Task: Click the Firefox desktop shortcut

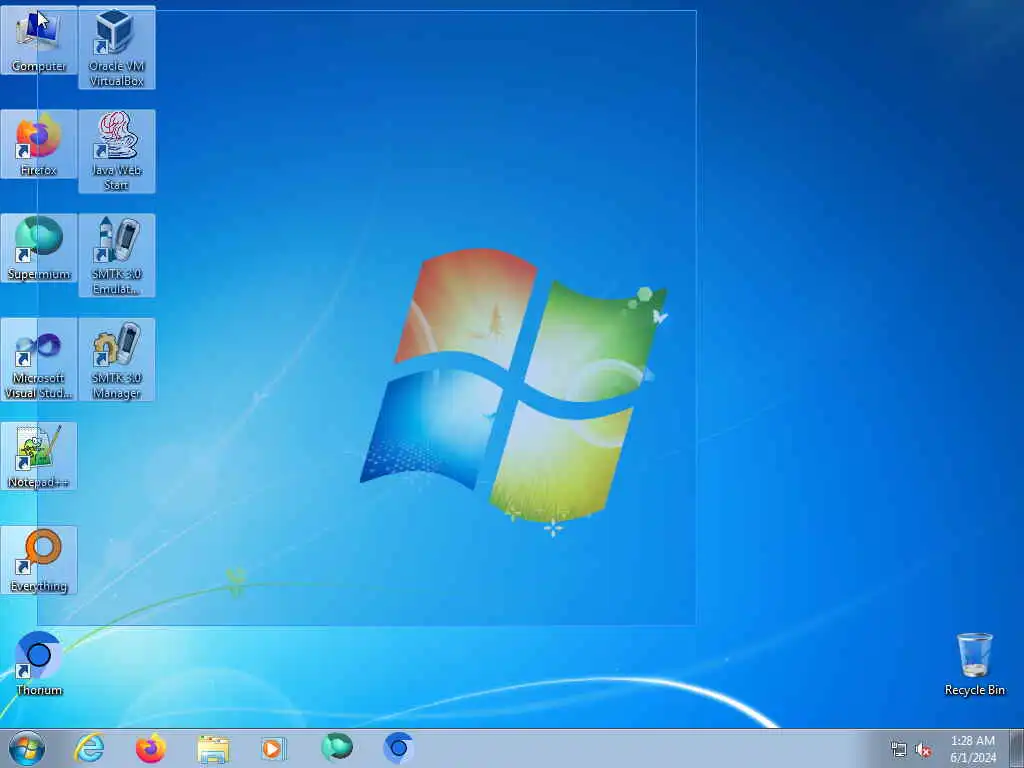Action: click(x=39, y=144)
